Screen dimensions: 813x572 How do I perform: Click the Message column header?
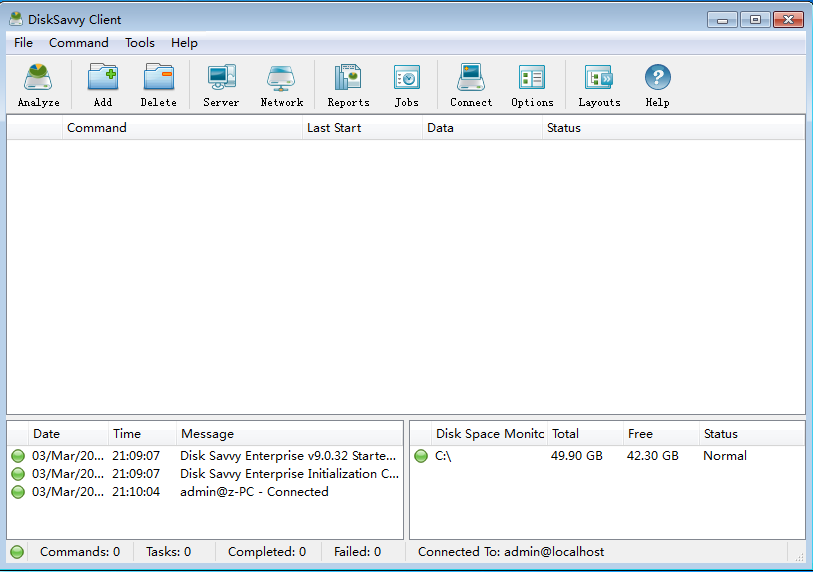289,434
